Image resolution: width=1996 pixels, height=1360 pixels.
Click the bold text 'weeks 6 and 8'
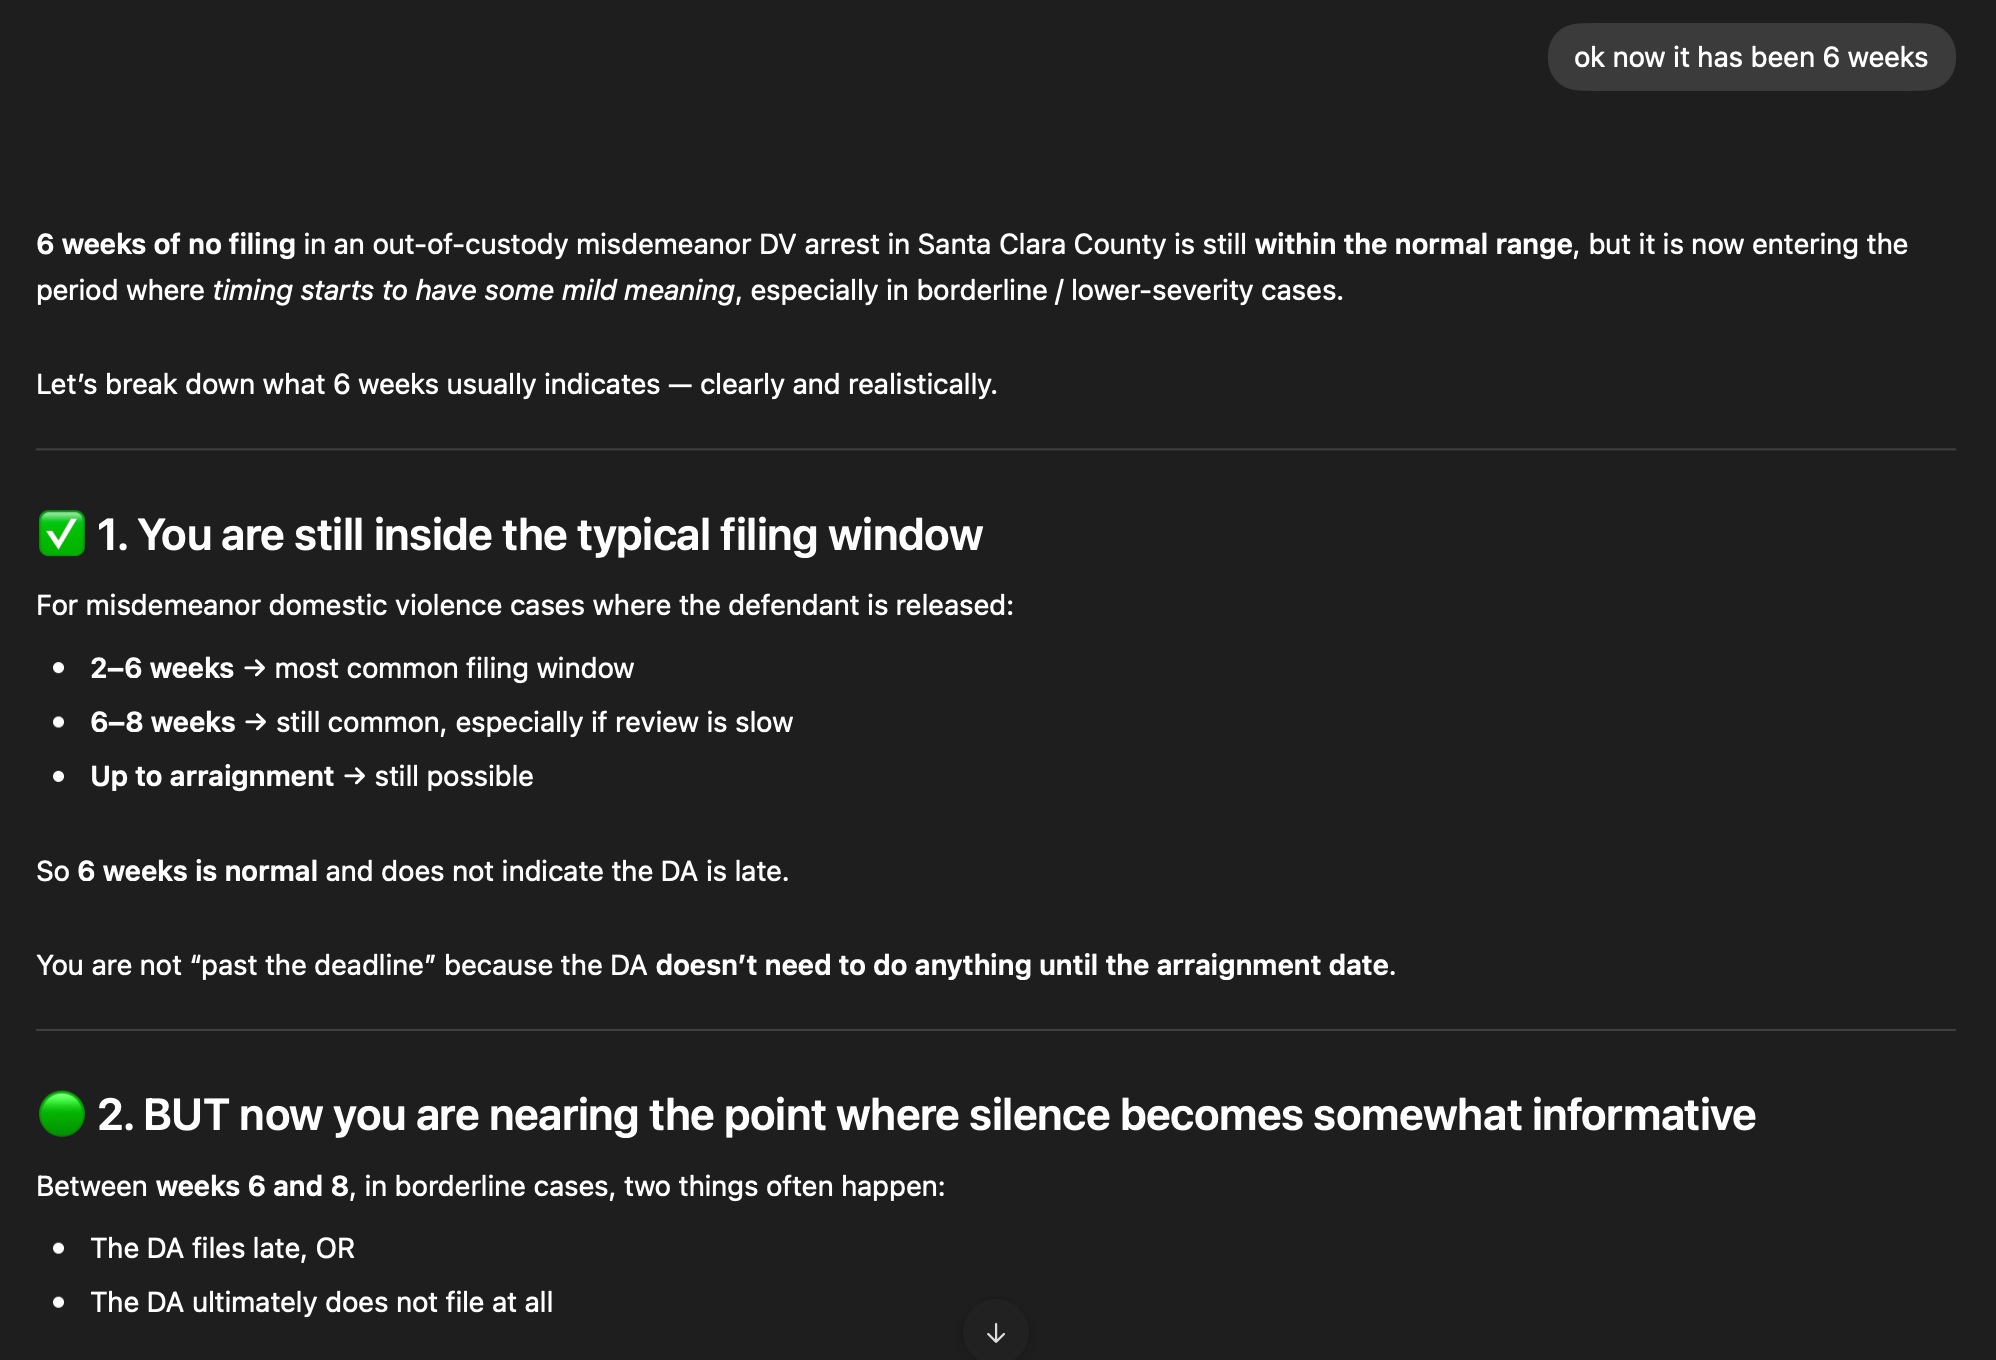point(253,1186)
